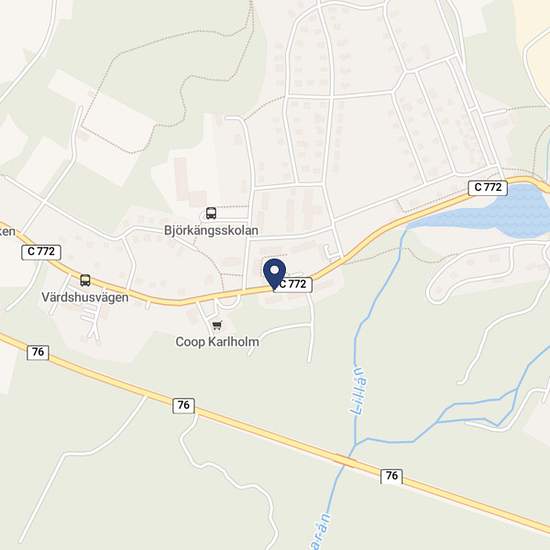The width and height of the screenshot is (550, 550).
Task: Select the rightmost 76 road shield
Action: (391, 476)
